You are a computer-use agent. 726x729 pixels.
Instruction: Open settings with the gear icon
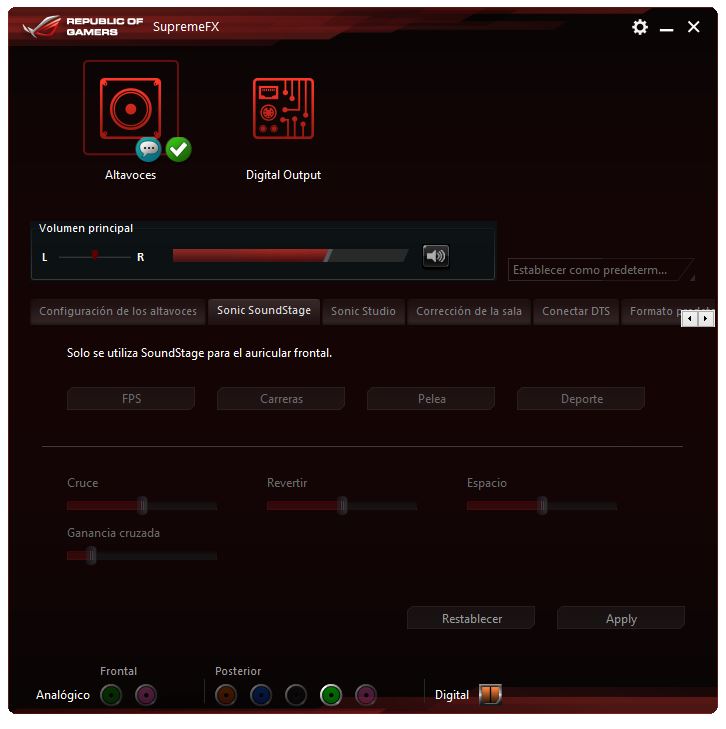pos(640,27)
